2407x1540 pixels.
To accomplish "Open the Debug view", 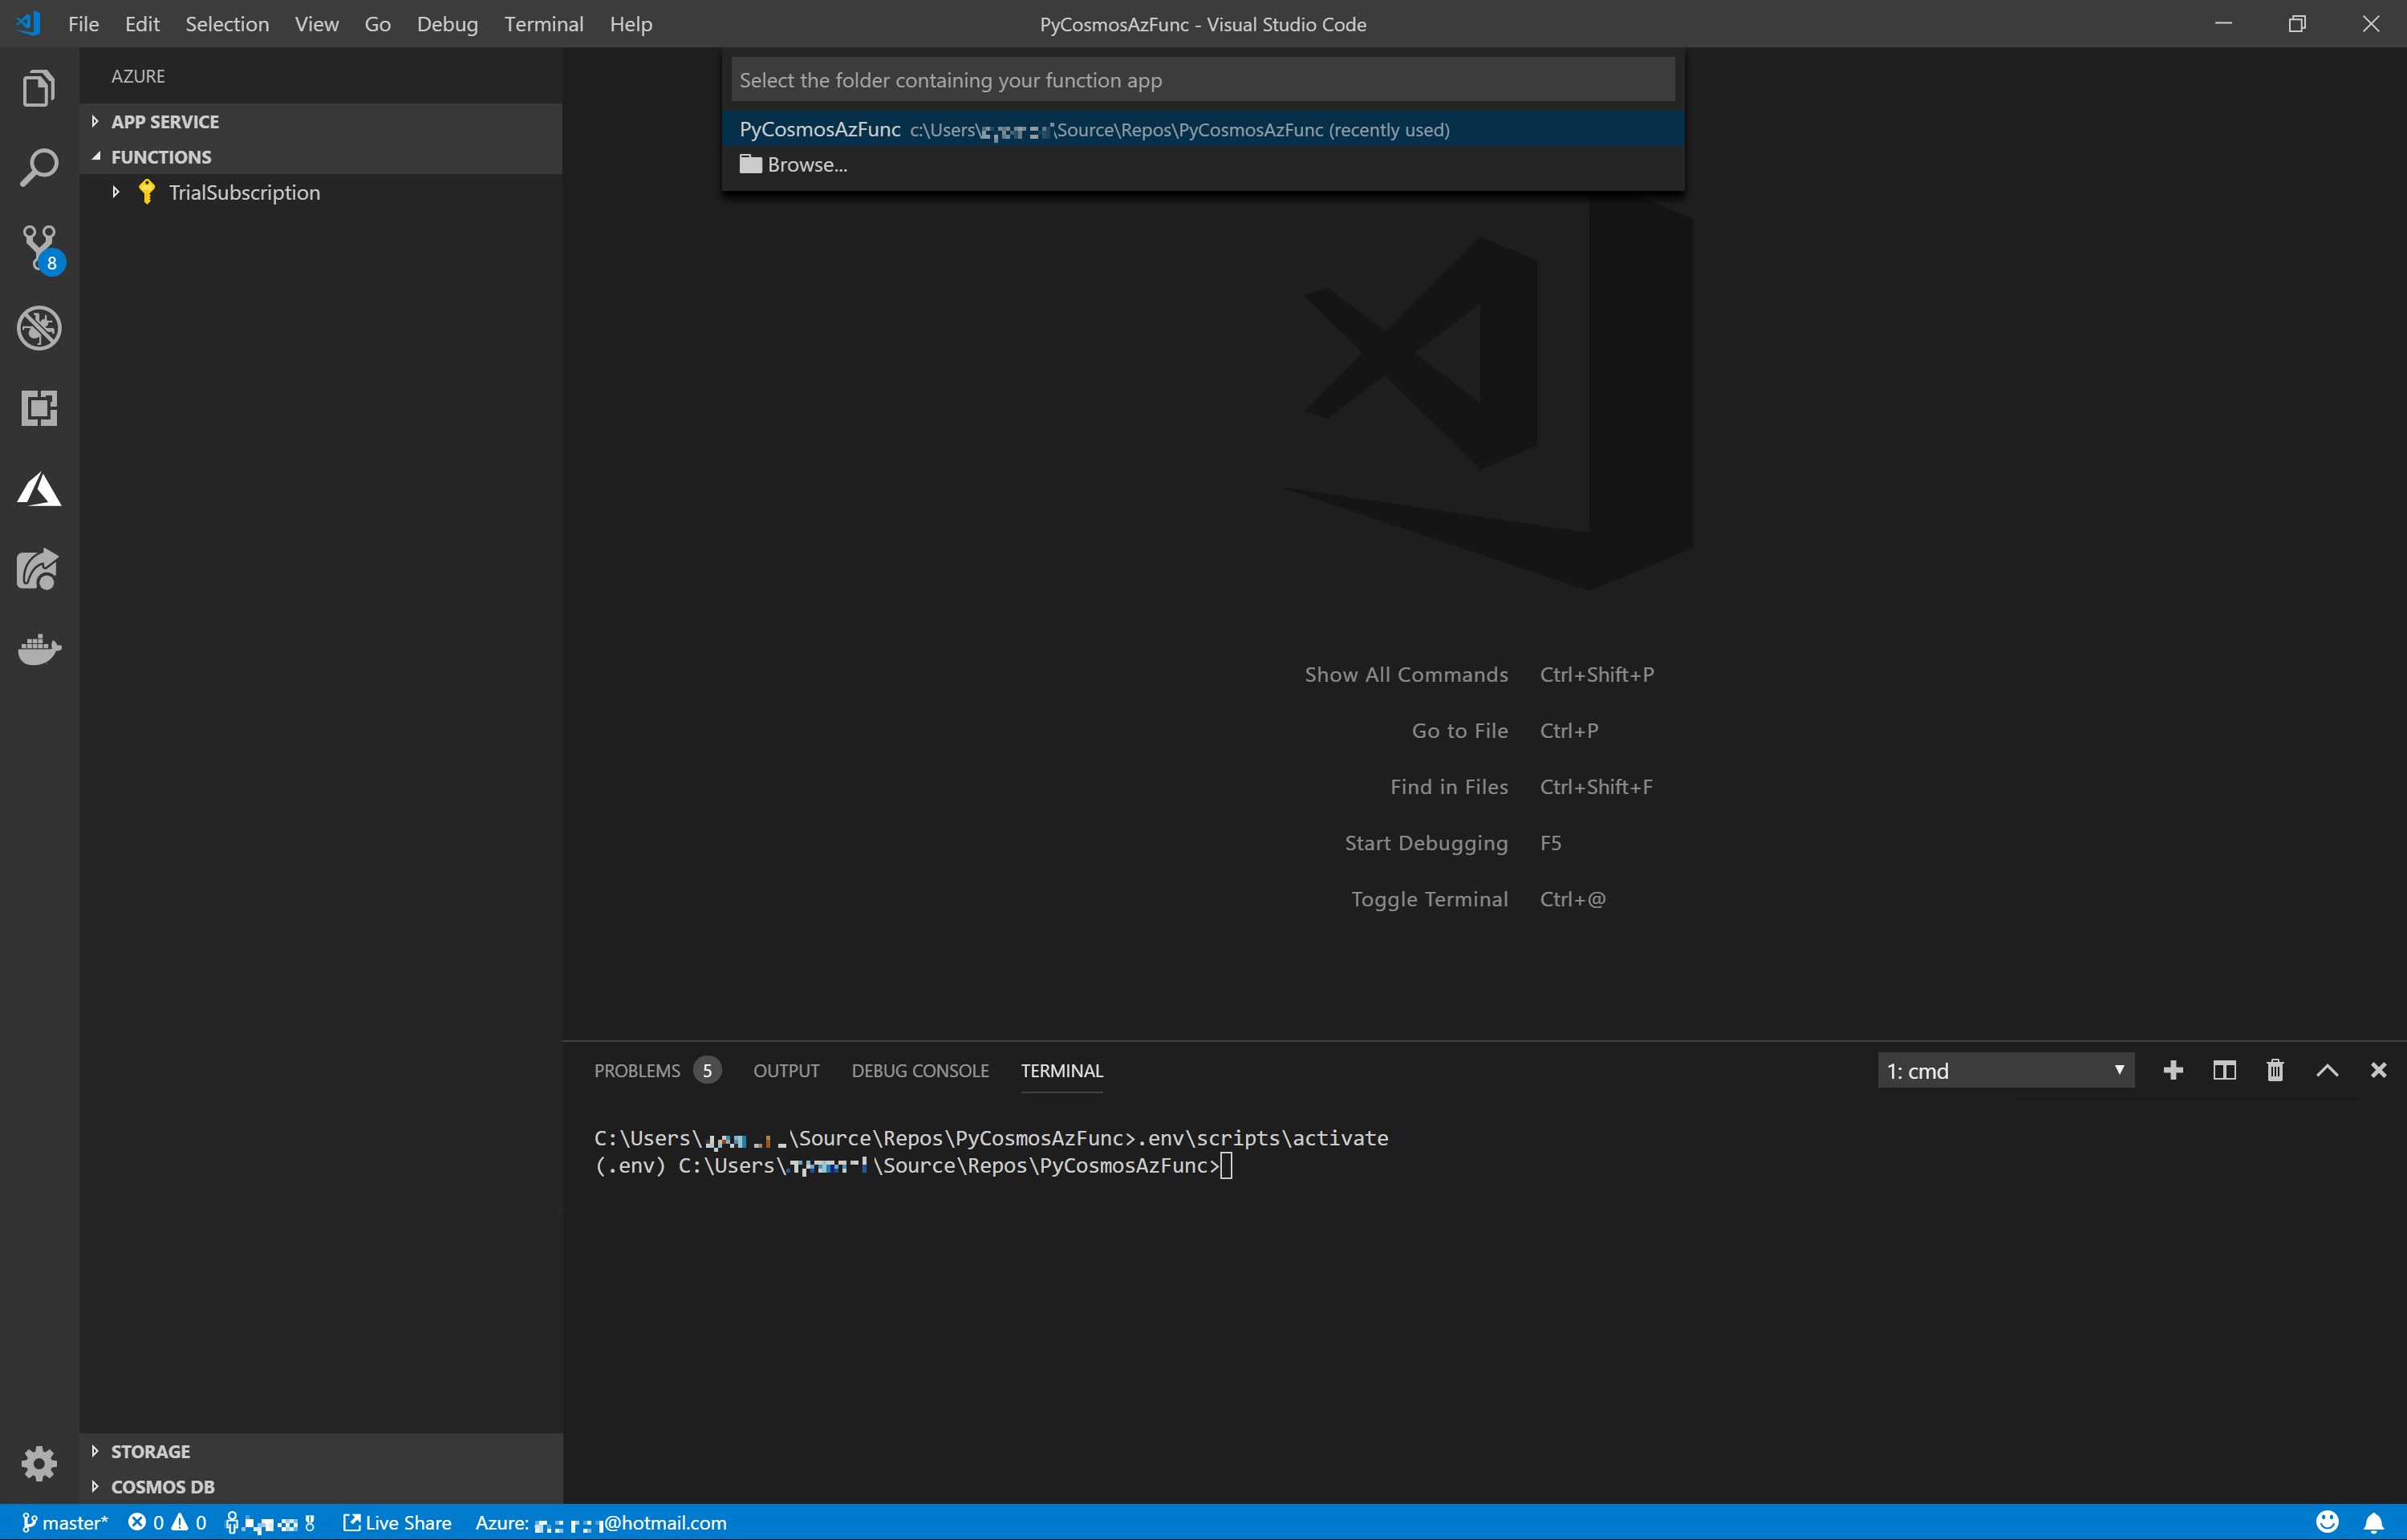I will click(38, 328).
